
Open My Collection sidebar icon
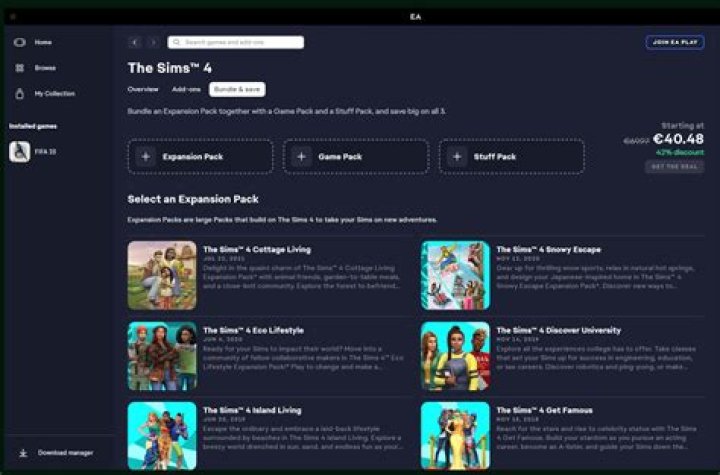coord(19,93)
